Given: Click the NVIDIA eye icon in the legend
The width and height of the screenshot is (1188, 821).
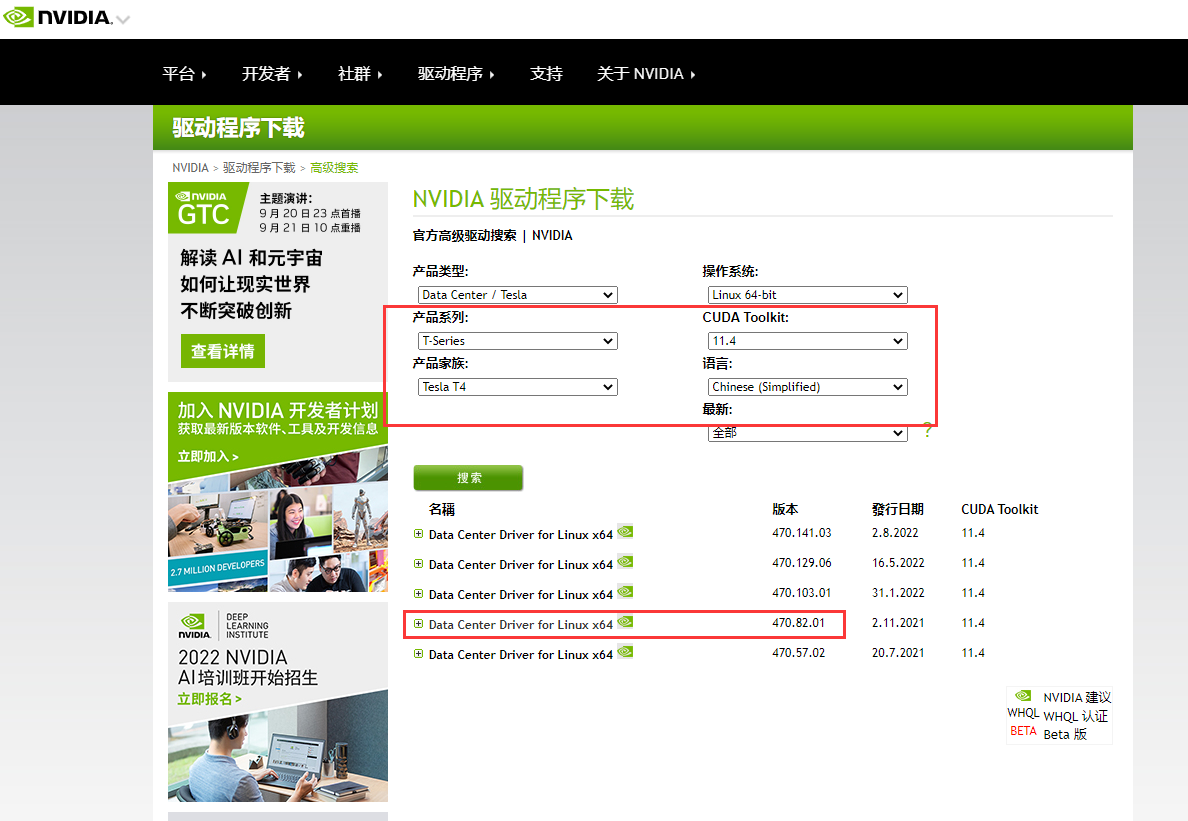Looking at the screenshot, I should click(x=1023, y=695).
